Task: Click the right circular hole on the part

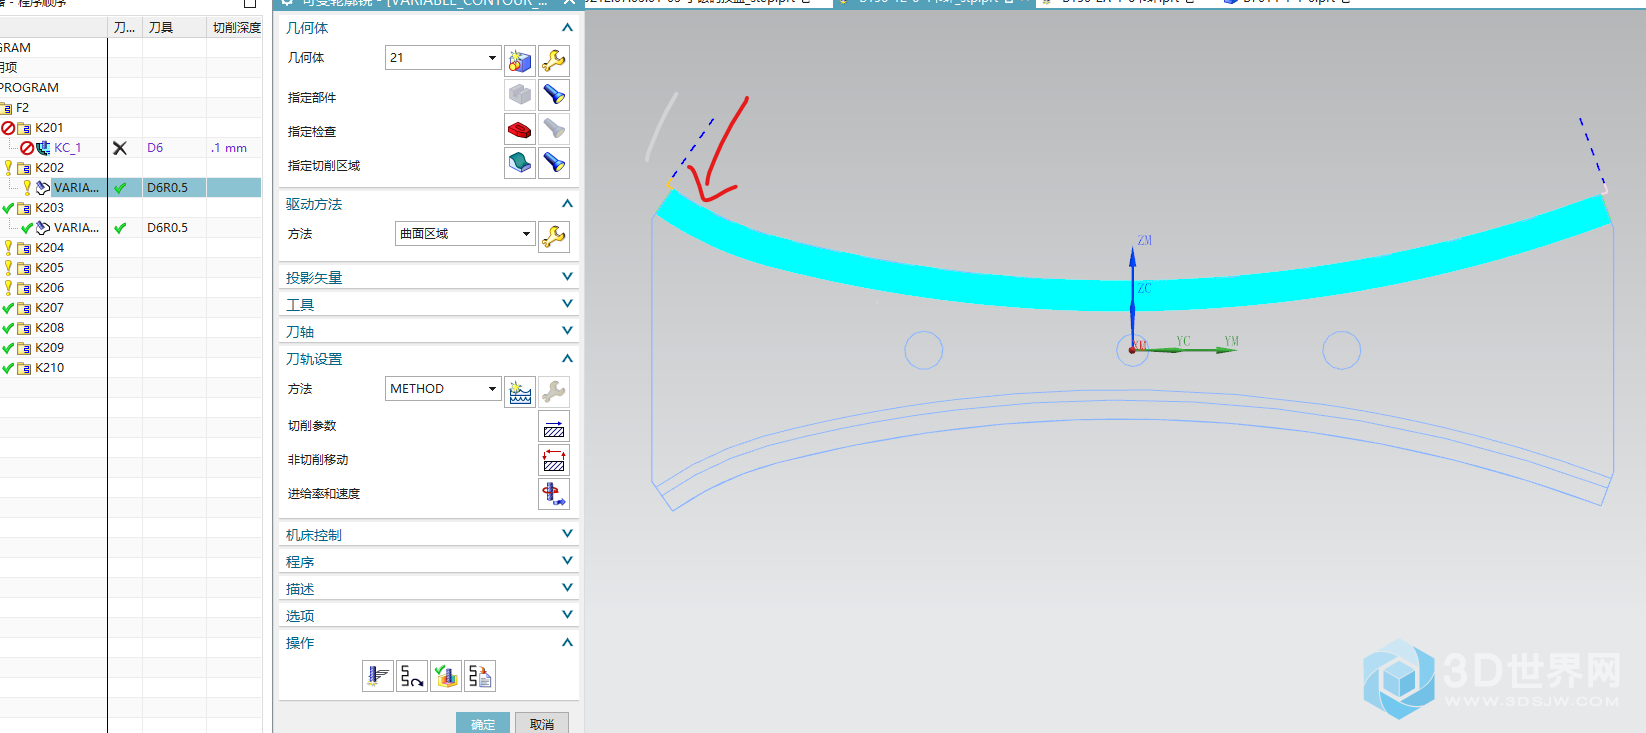Action: pos(1342,350)
